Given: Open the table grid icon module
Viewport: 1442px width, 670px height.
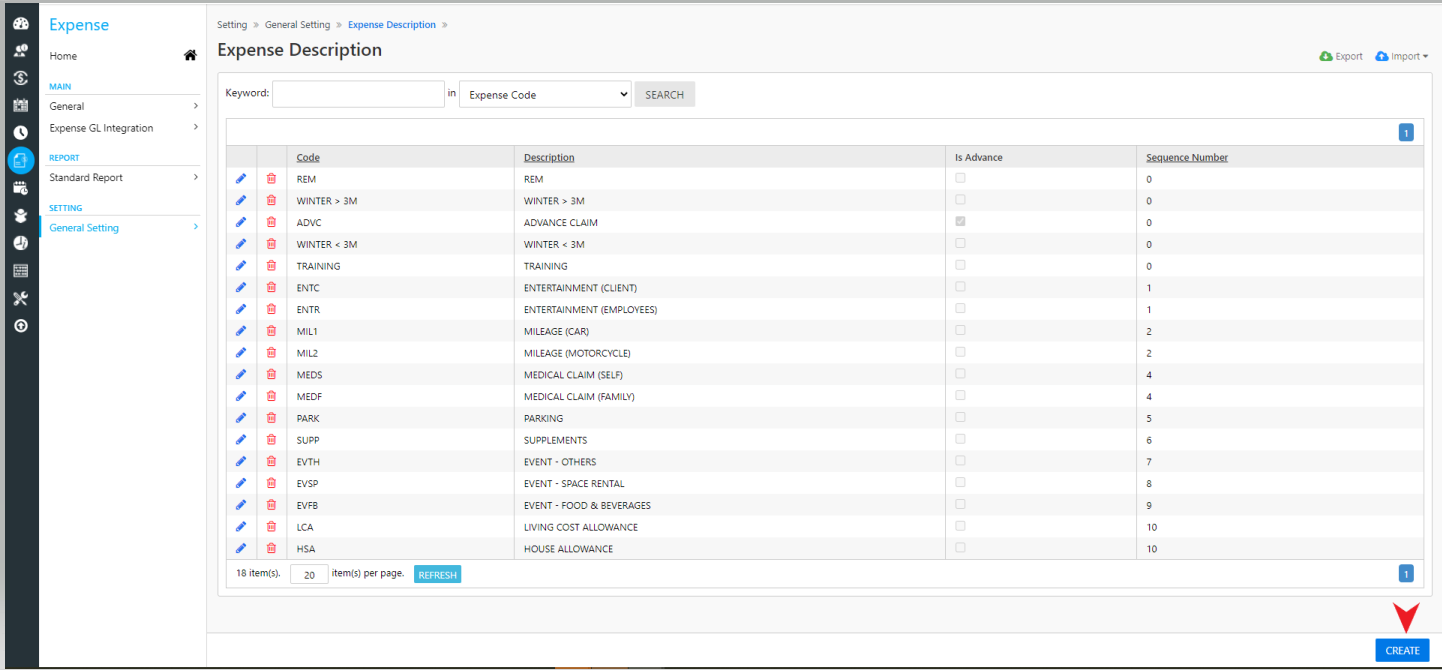Looking at the screenshot, I should click(20, 270).
